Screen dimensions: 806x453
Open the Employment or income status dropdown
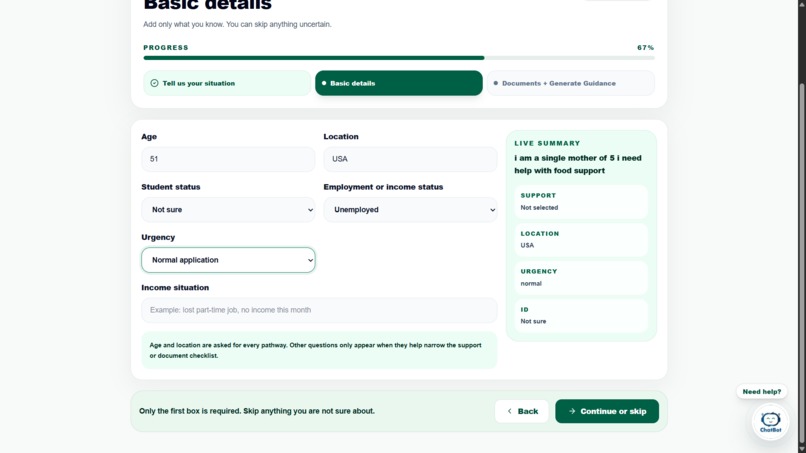point(410,210)
